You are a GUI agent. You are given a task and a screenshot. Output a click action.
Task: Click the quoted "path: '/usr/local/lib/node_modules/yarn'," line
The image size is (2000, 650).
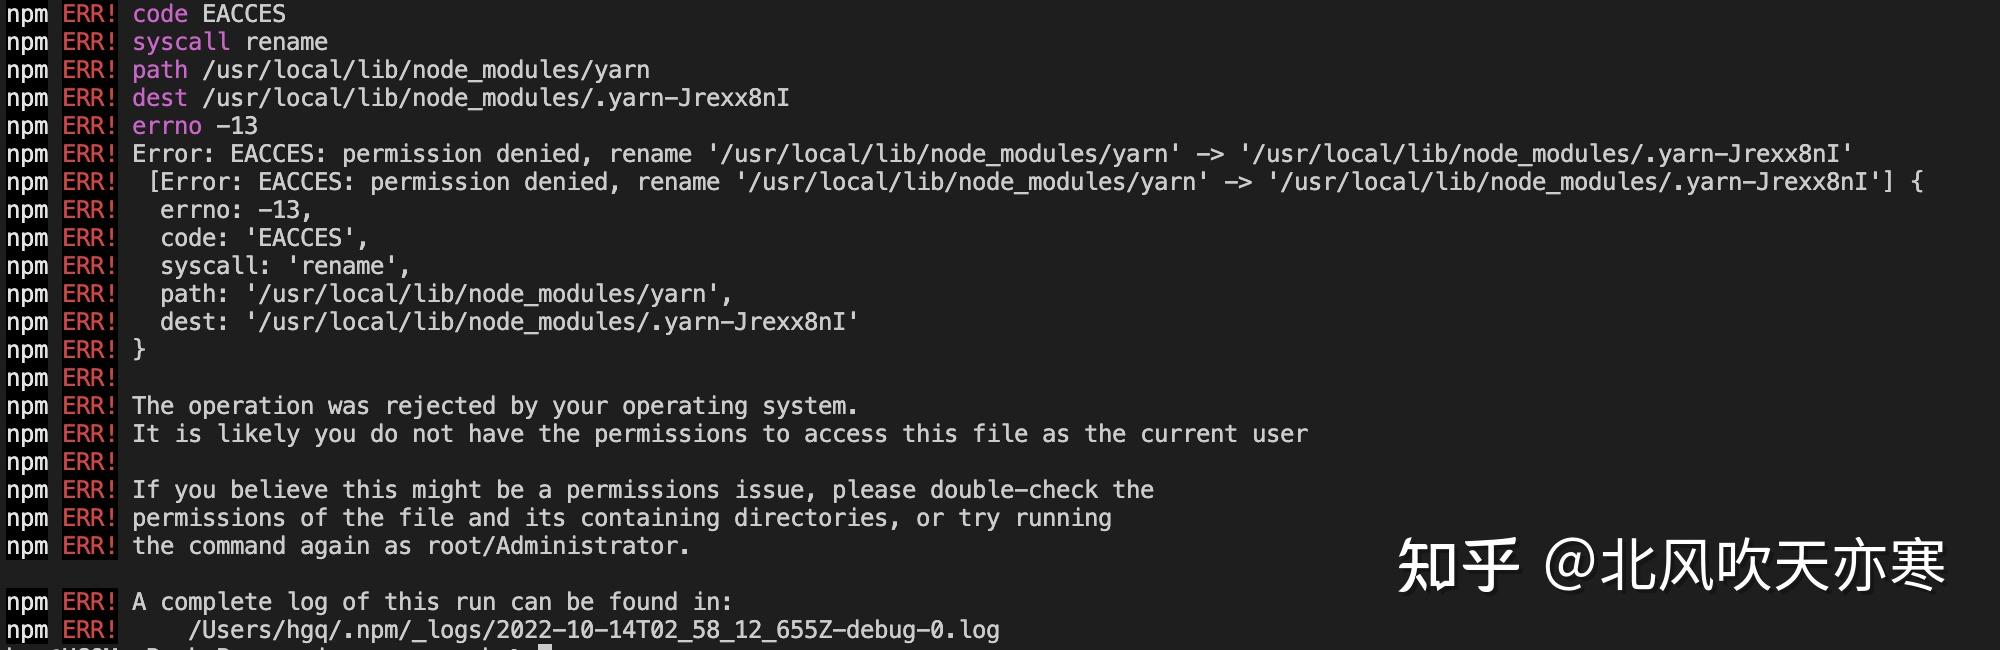[446, 294]
